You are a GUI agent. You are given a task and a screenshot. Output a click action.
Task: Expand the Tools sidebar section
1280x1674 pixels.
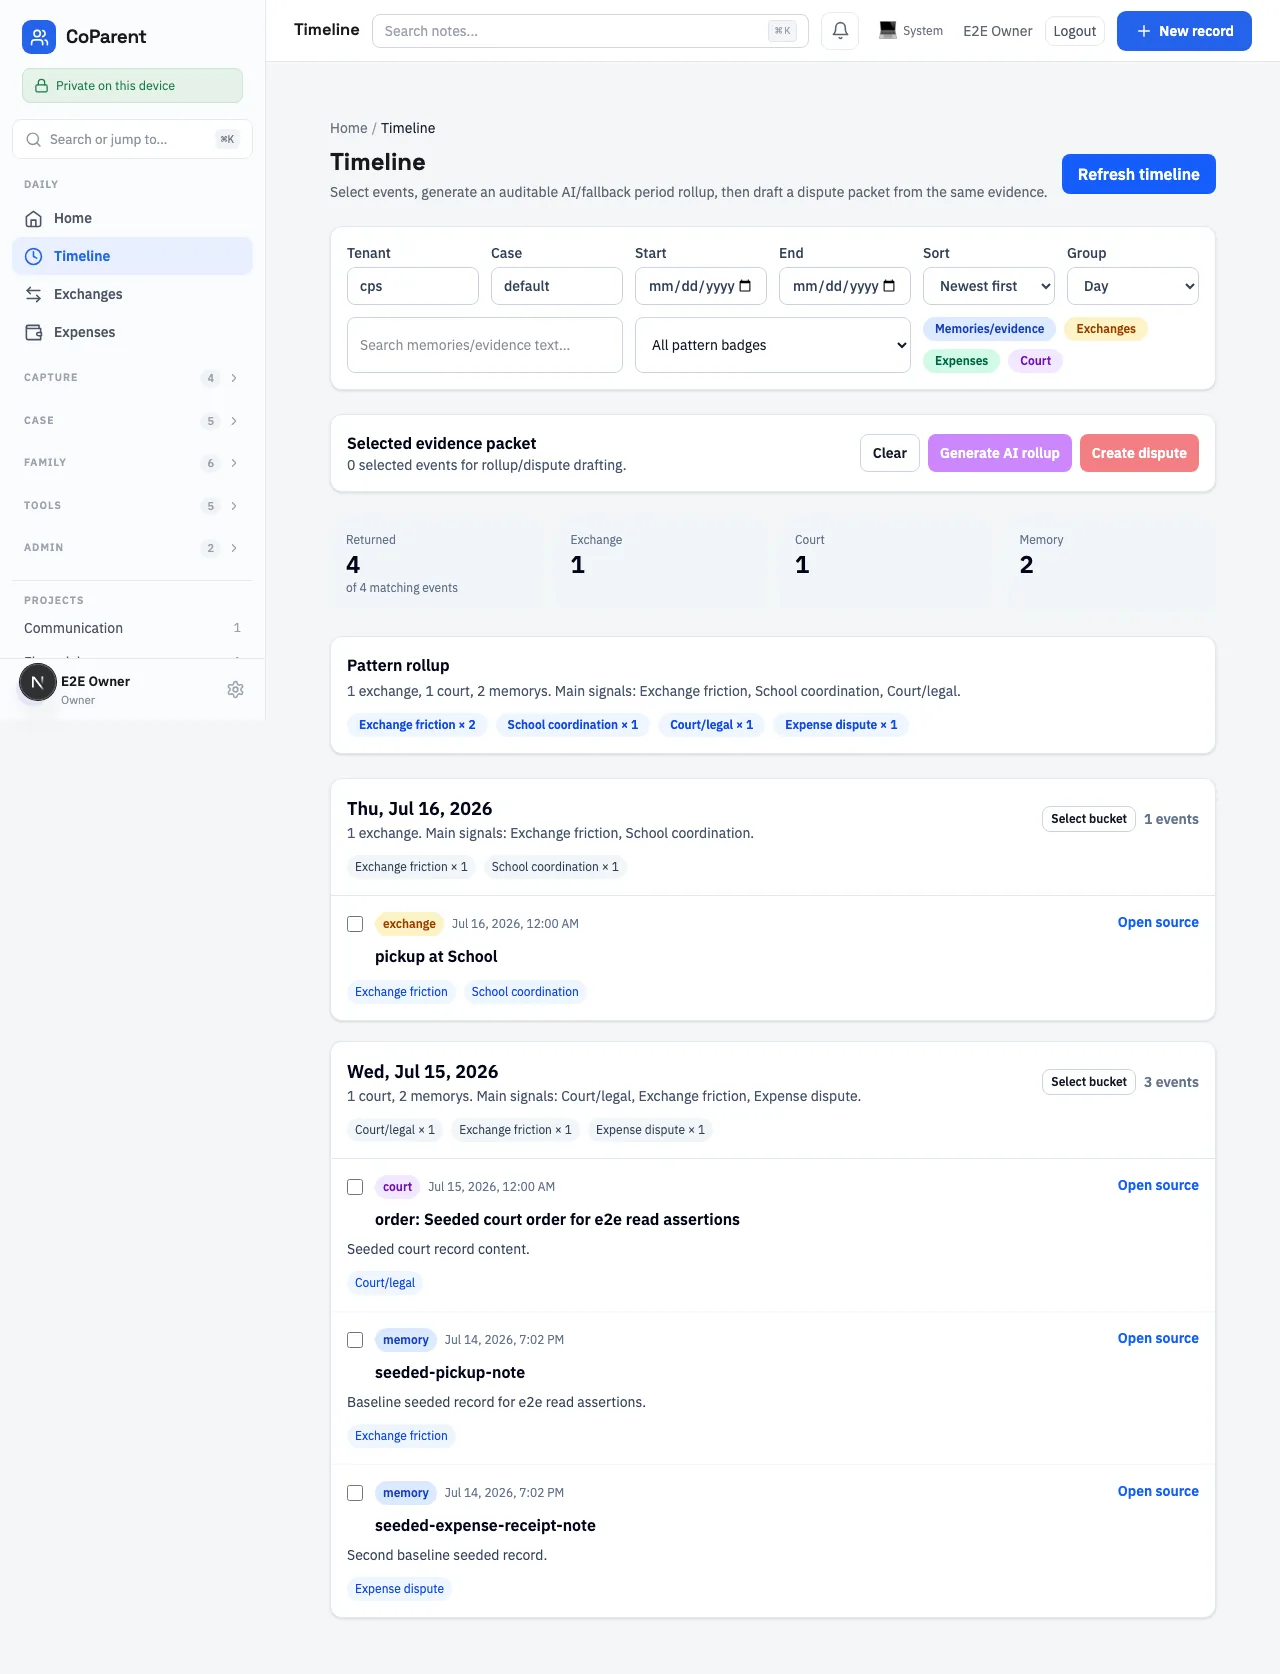click(132, 506)
